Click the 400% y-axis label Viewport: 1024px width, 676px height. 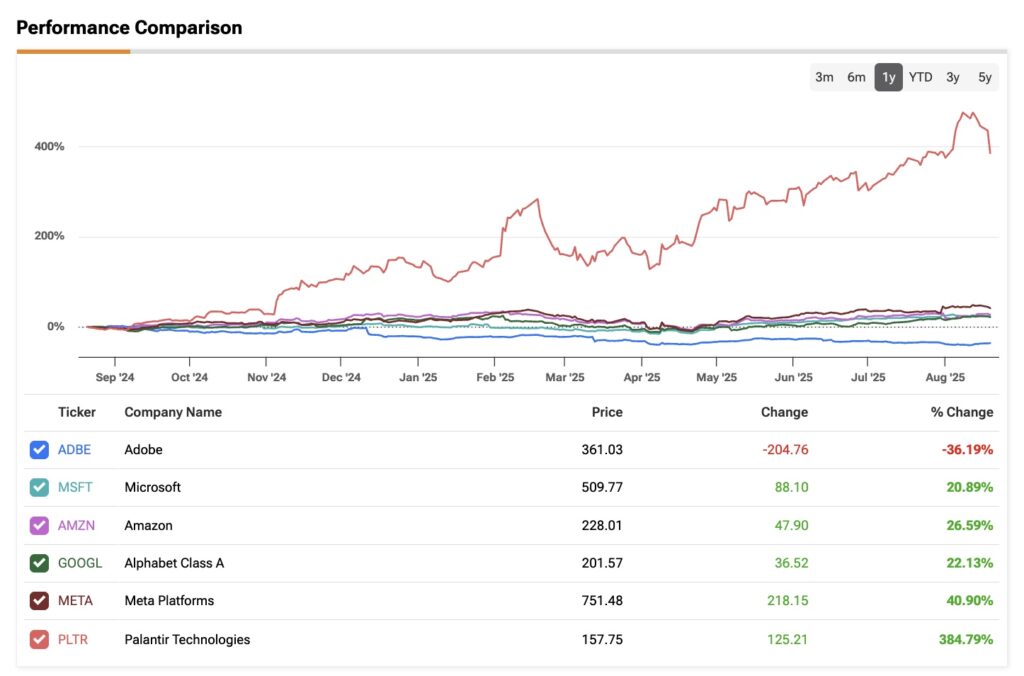click(x=50, y=146)
